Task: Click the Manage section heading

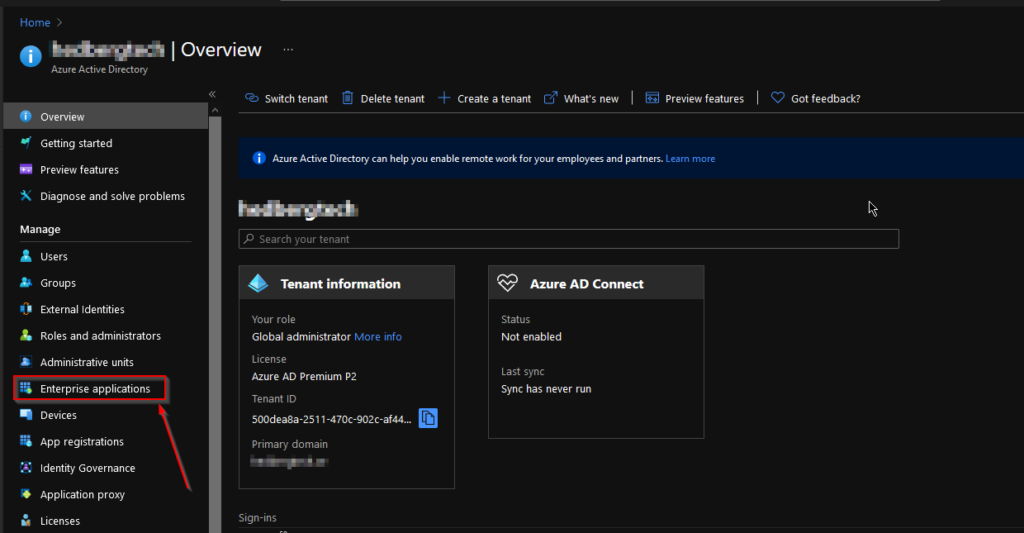Action: (40, 229)
